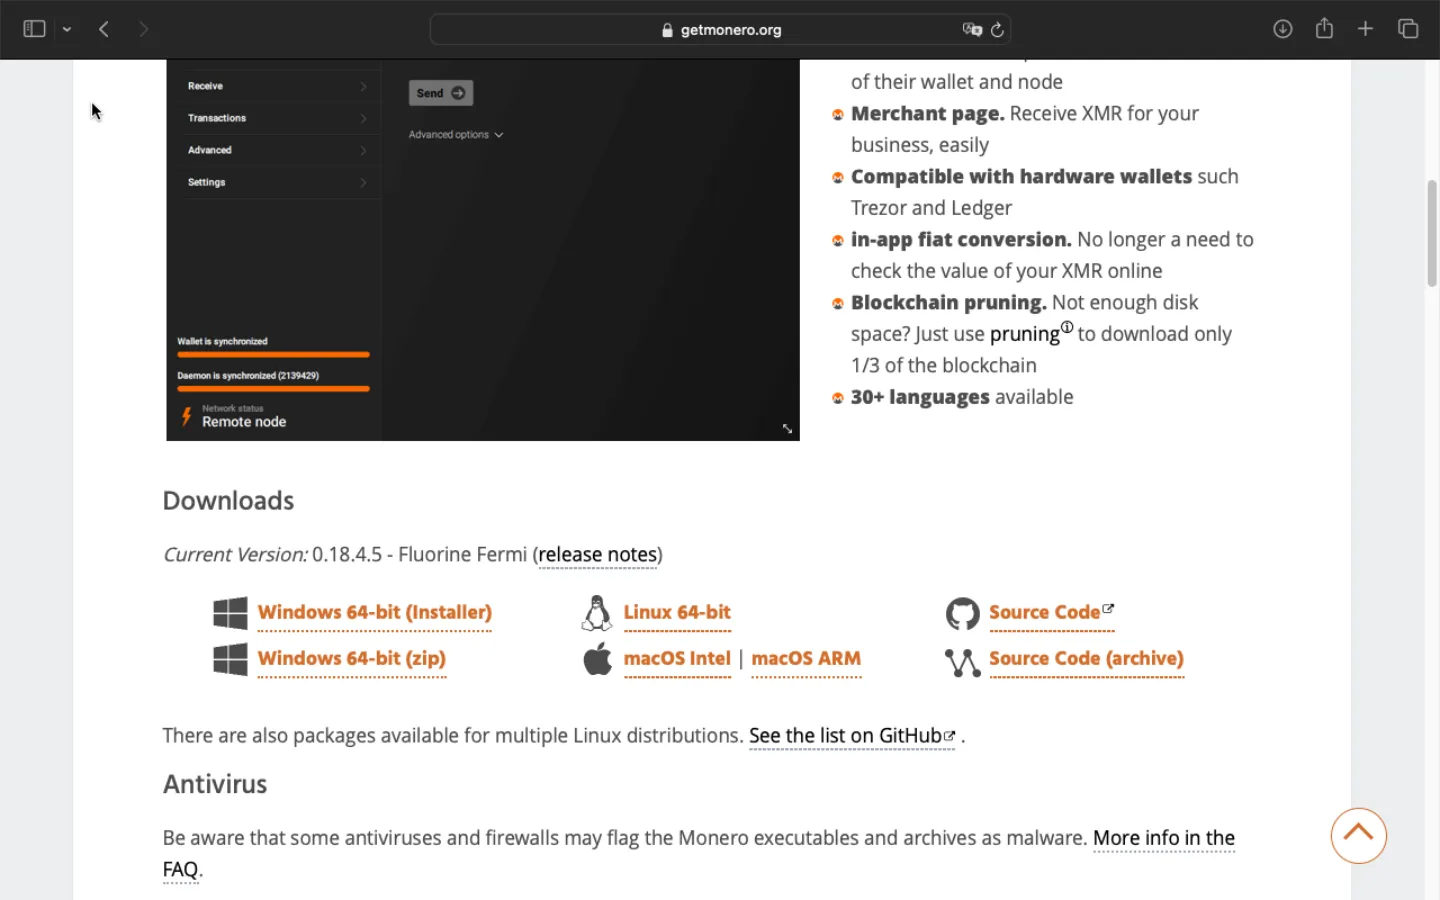The width and height of the screenshot is (1440, 900).
Task: Open the Source Code link
Action: (1044, 612)
